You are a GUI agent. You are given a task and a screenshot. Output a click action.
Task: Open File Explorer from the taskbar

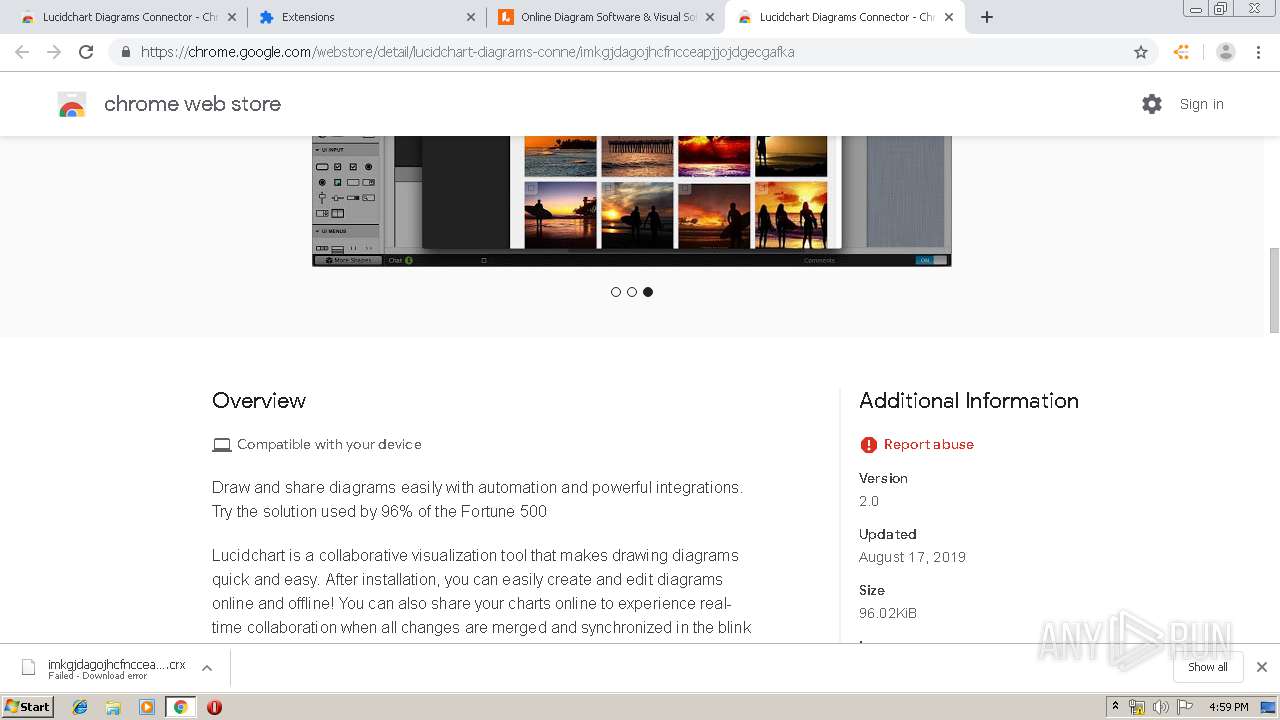pos(113,707)
